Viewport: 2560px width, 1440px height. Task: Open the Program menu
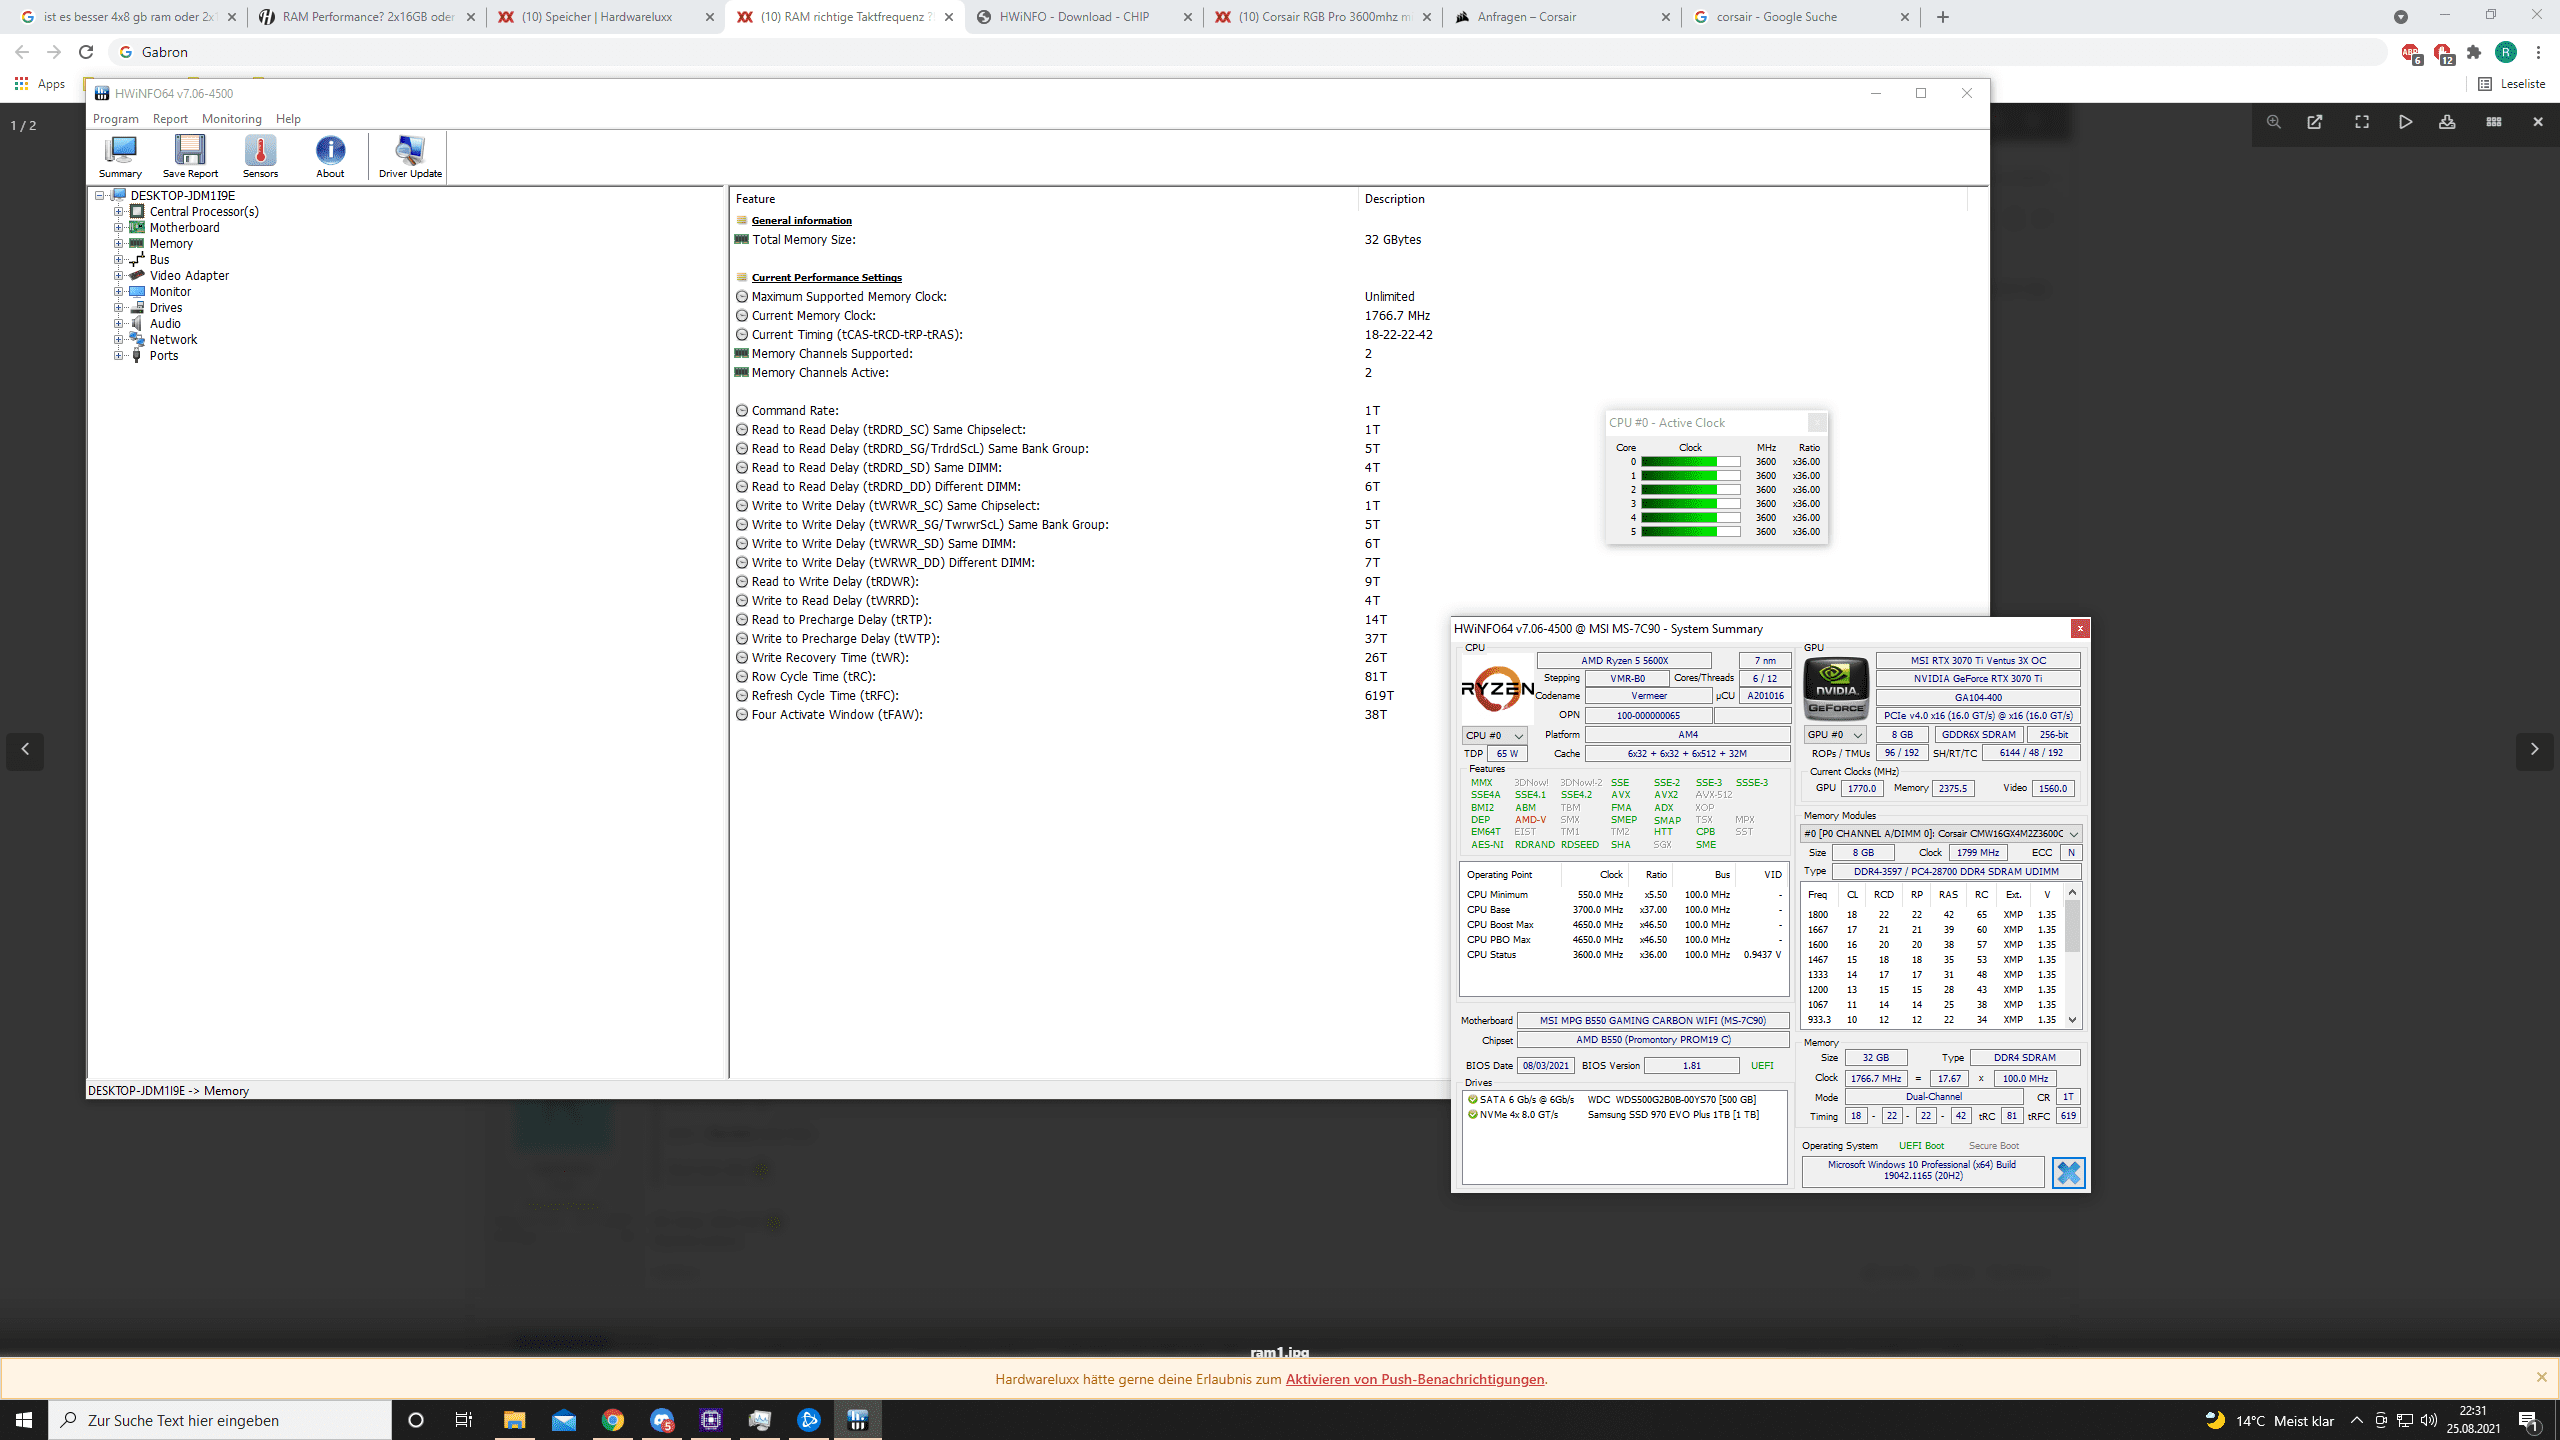(116, 119)
